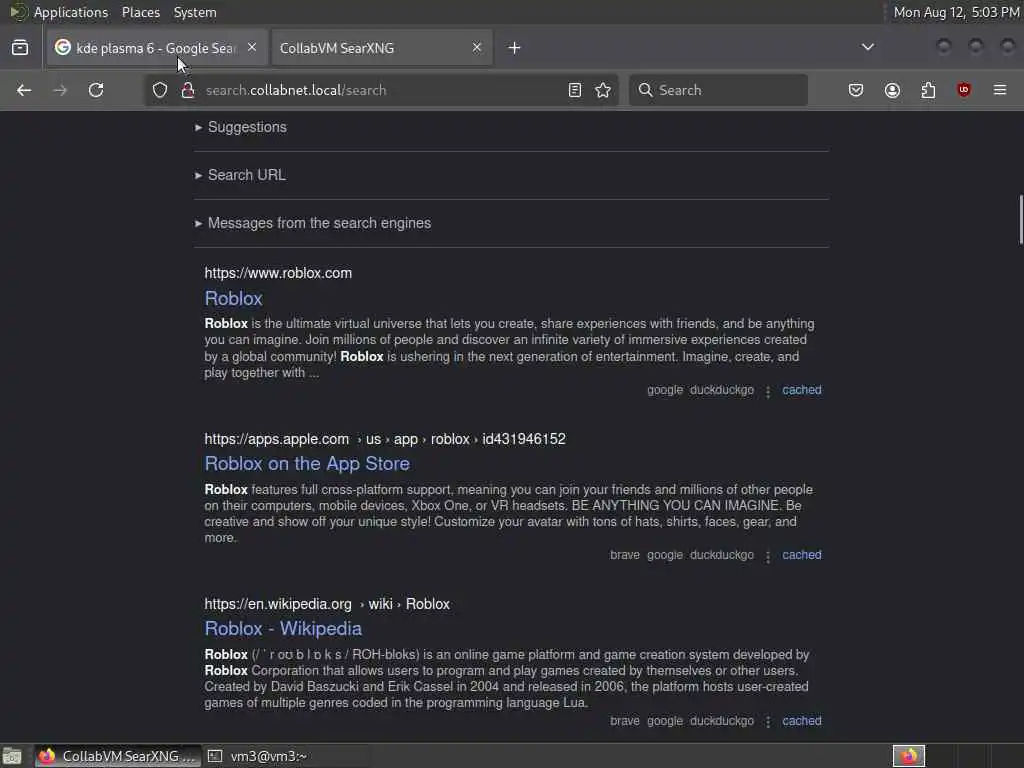Click the clock showing Mon Aug 12
Screen dimensions: 1024x768
coord(956,12)
